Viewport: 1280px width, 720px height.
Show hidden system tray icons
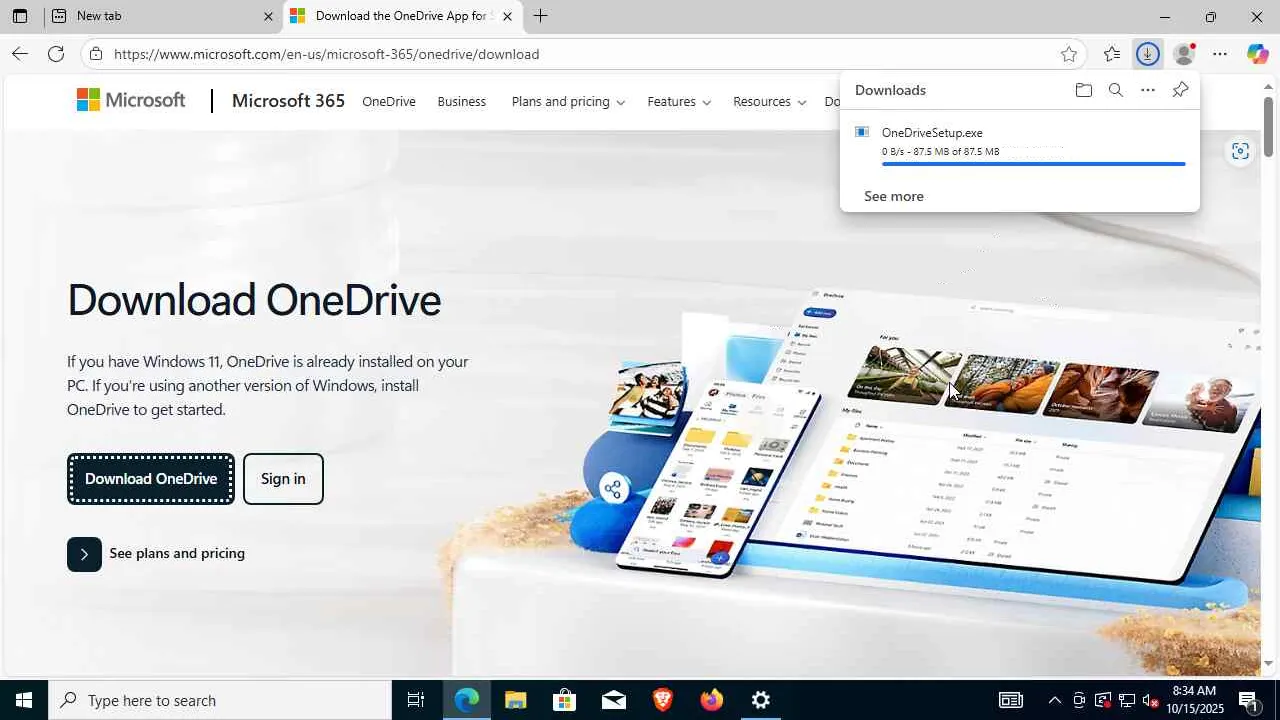click(1054, 700)
